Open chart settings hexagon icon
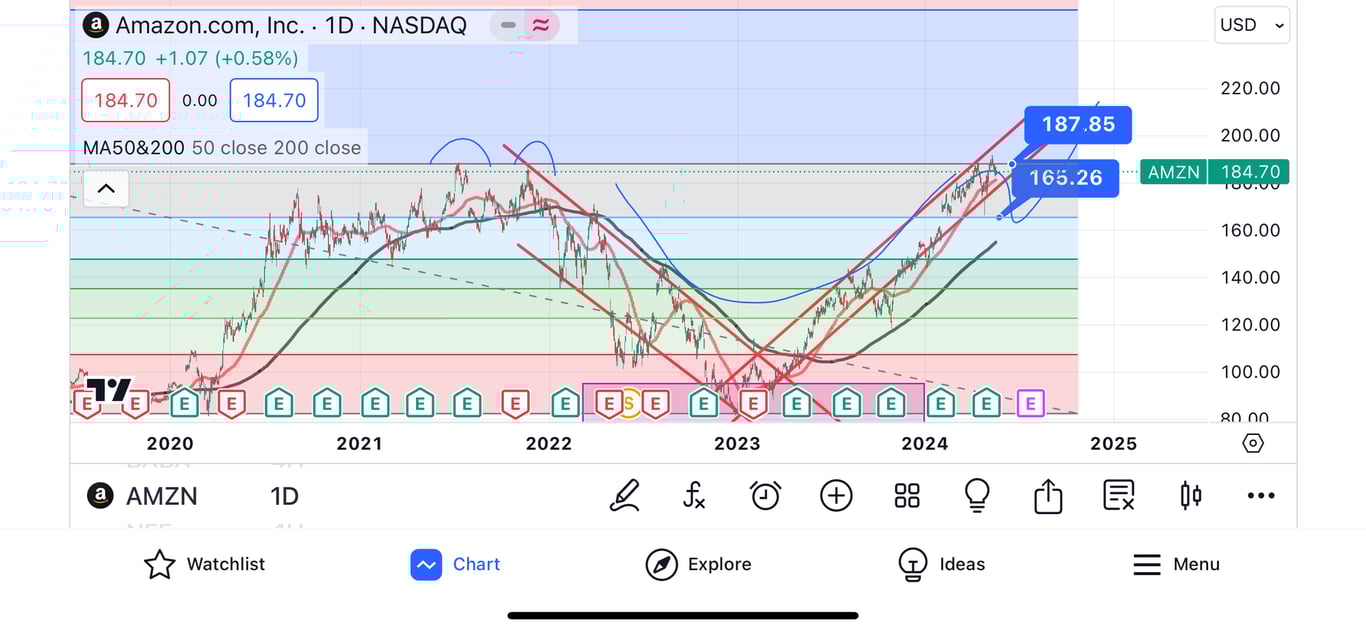The height and width of the screenshot is (631, 1366). [x=1253, y=443]
